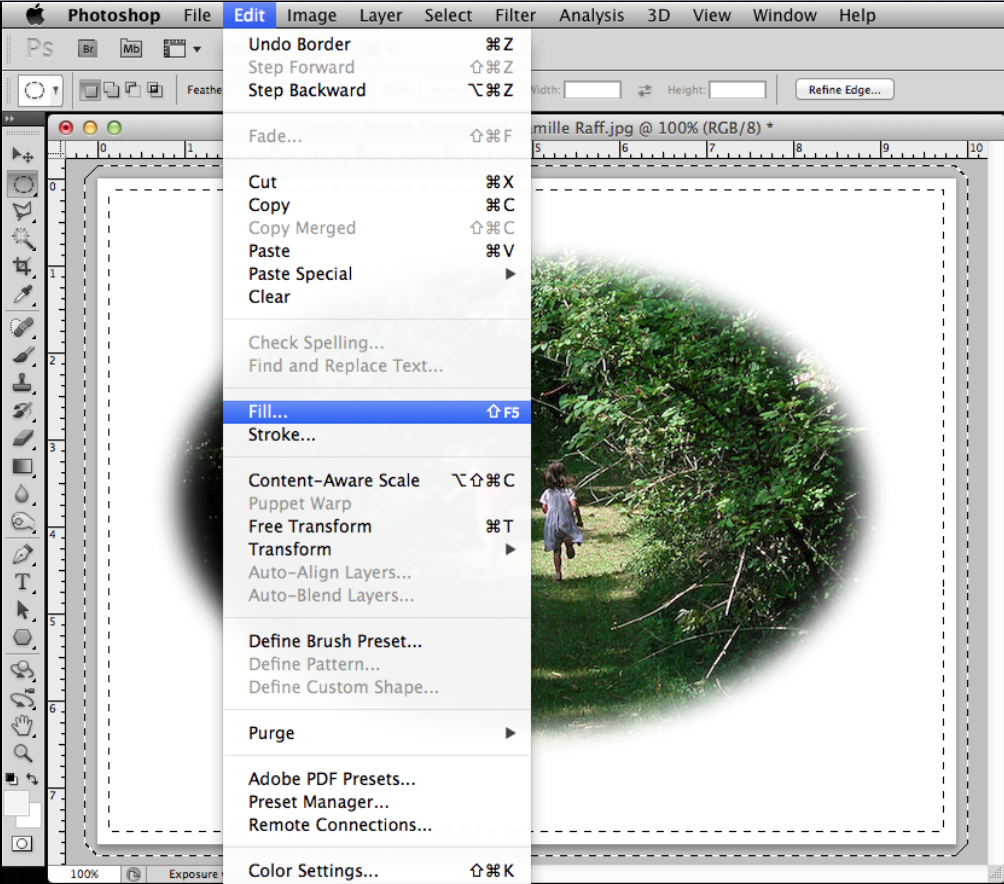Screen dimensions: 1004x884
Task: Enable New Selection mode in options bar
Action: [91, 90]
